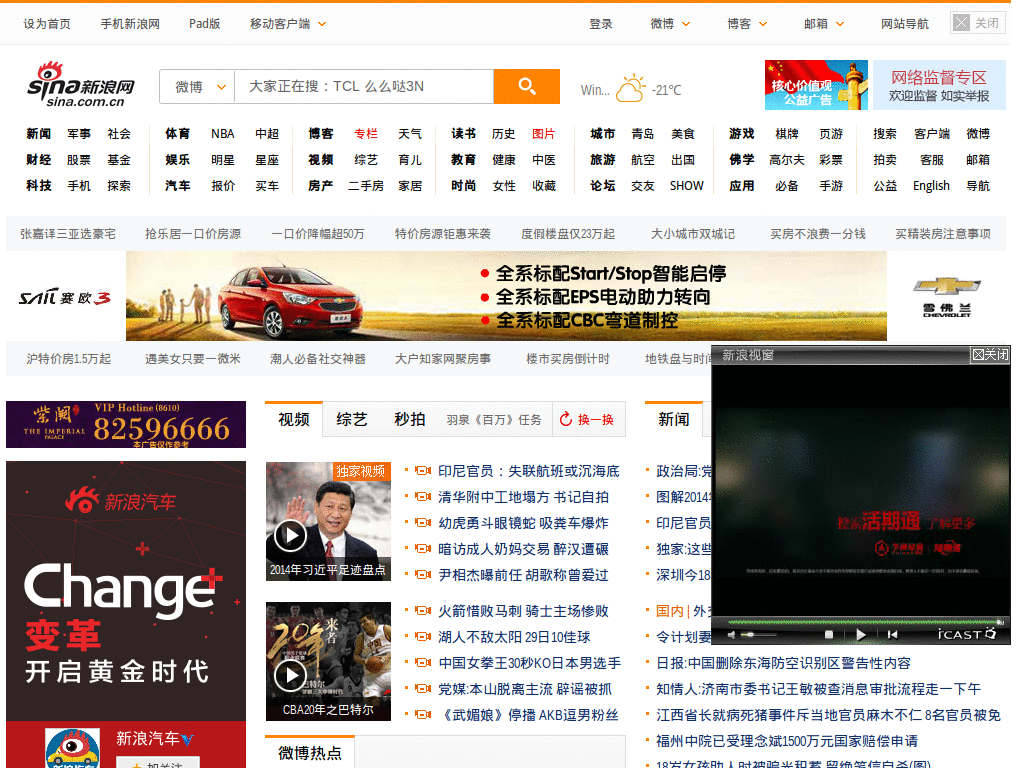The height and width of the screenshot is (768, 1024).
Task: Close the top bar with the 关闭 button
Action: coord(978,24)
